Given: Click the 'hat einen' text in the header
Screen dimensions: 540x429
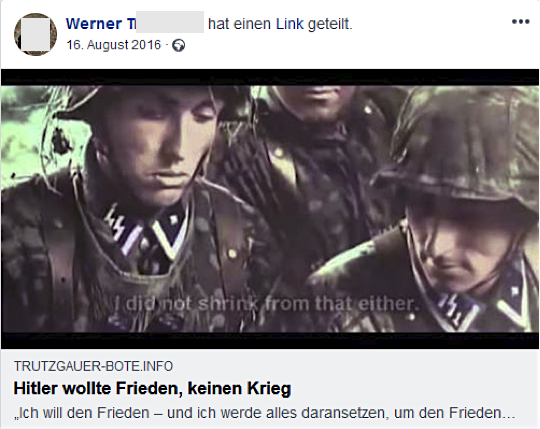Looking at the screenshot, I should point(240,24).
